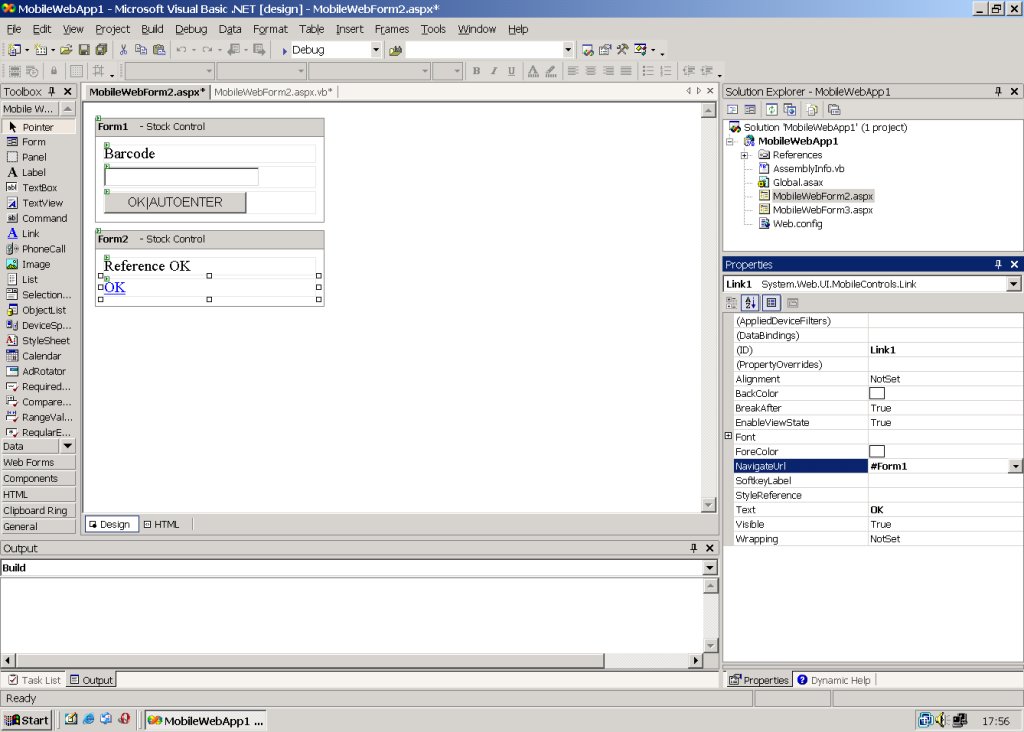Viewport: 1024px width, 732px height.
Task: Expand the Data toolbox tab arrow
Action: pyautogui.click(x=67, y=446)
